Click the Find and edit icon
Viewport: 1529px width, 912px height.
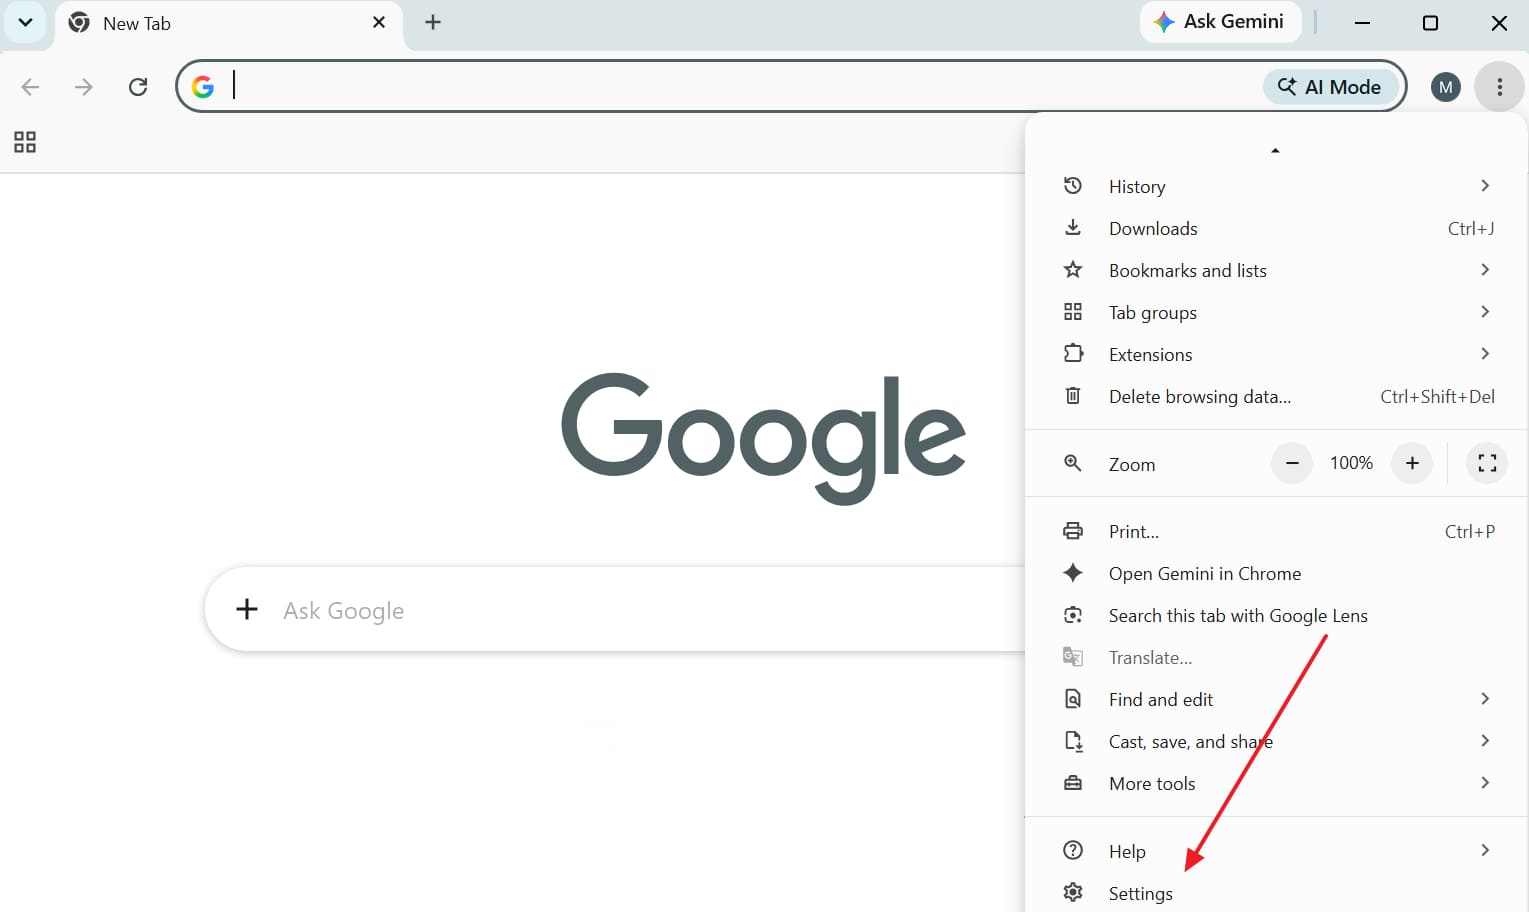coord(1073,699)
